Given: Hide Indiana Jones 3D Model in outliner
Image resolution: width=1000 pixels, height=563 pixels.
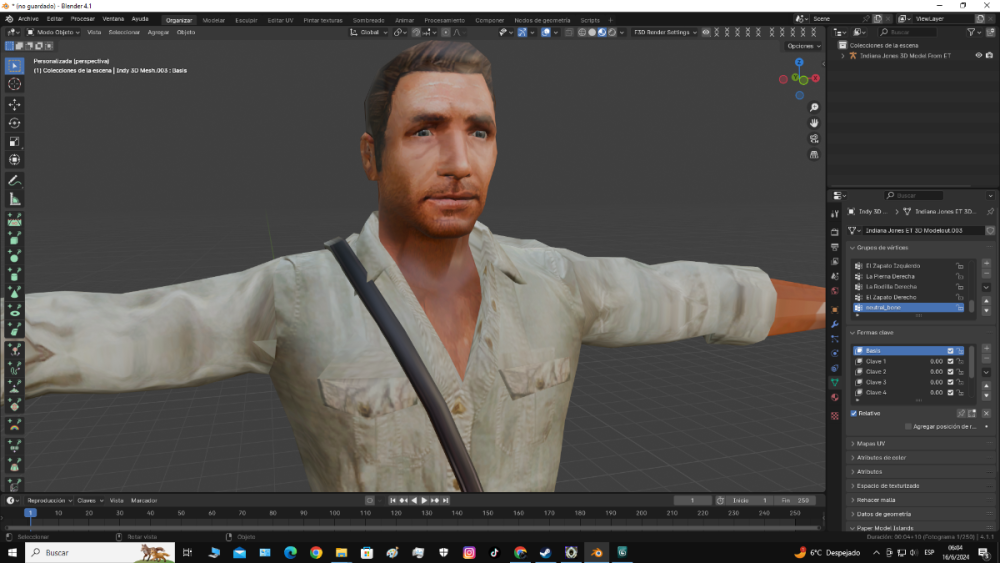Looking at the screenshot, I should (977, 56).
